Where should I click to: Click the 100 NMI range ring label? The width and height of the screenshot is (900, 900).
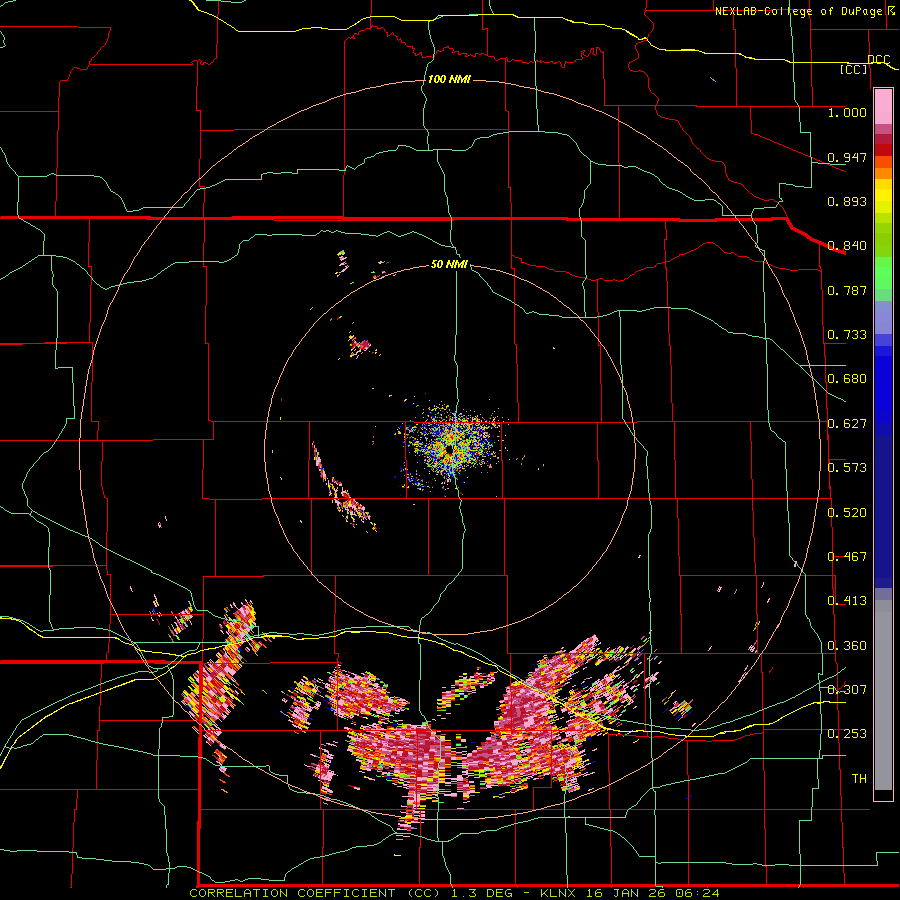(x=449, y=79)
